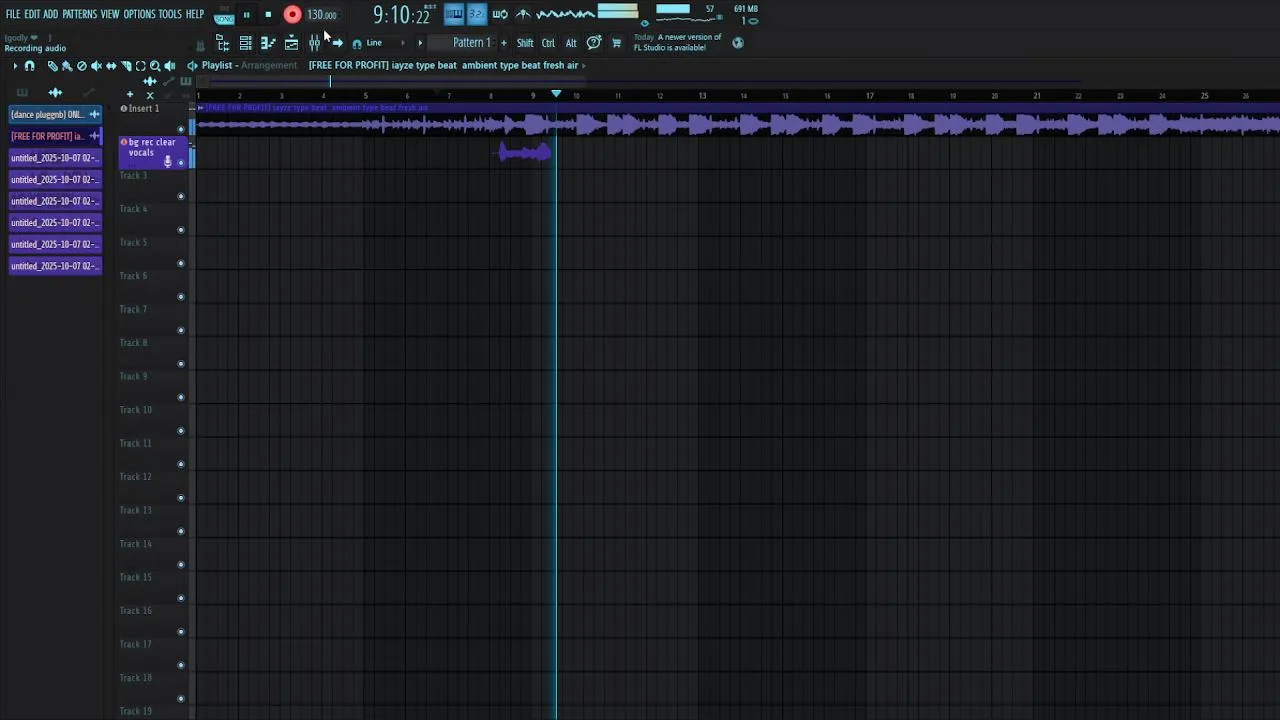
Task: Select the Playback speaker tool
Action: 169,65
